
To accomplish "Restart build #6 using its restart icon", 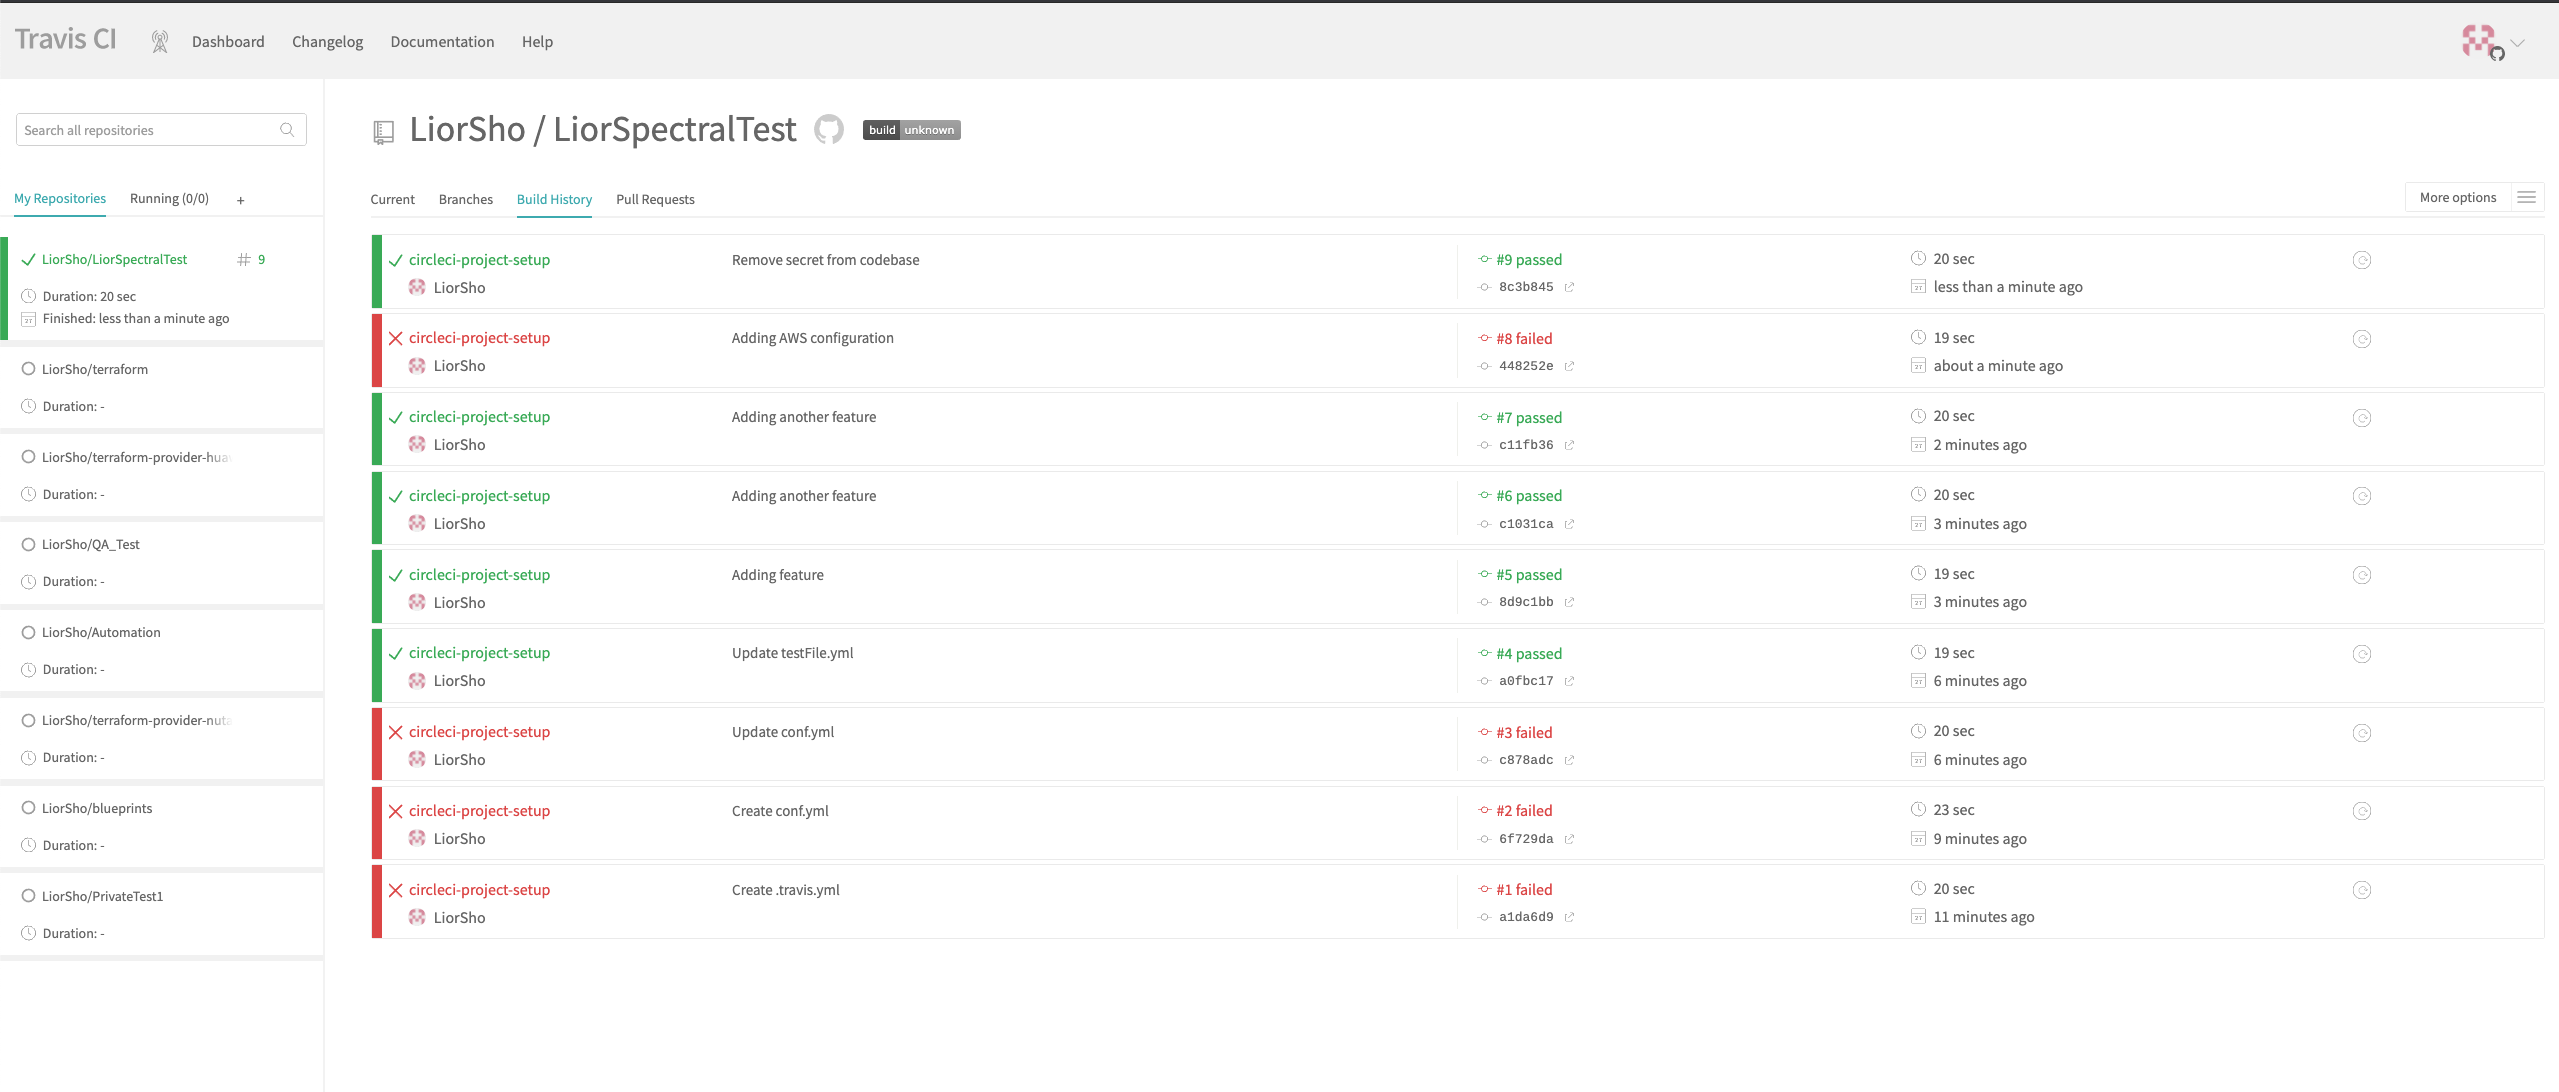I will (2362, 496).
